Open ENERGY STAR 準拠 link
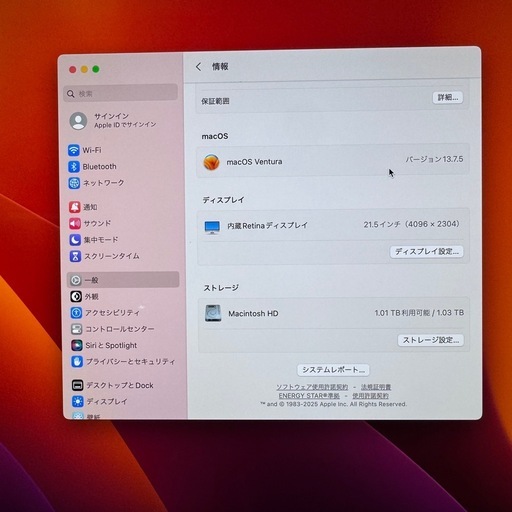The width and height of the screenshot is (512, 512). click(309, 396)
